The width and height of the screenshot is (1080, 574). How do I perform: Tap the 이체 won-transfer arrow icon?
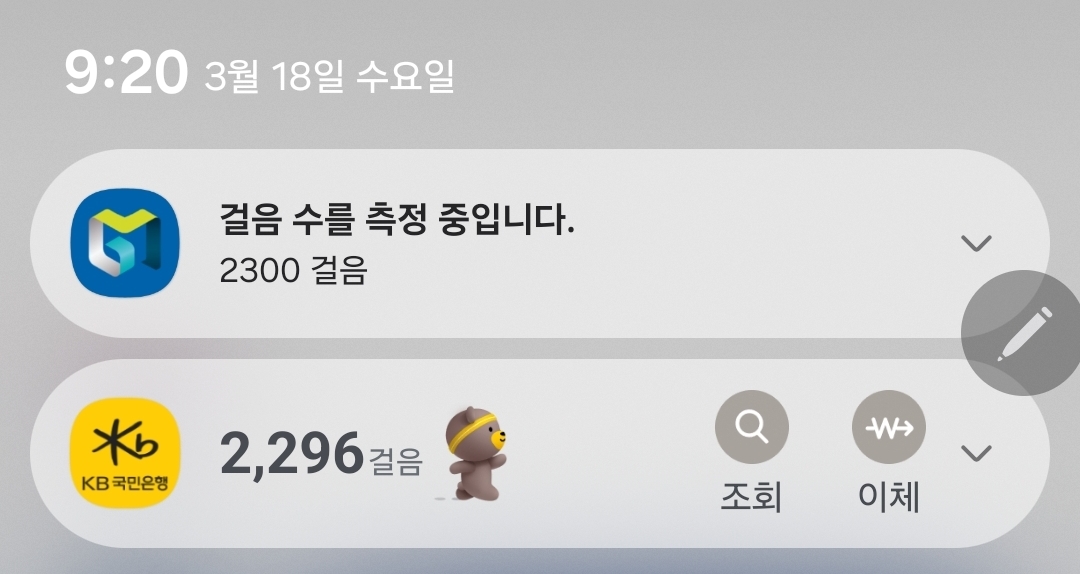click(889, 427)
